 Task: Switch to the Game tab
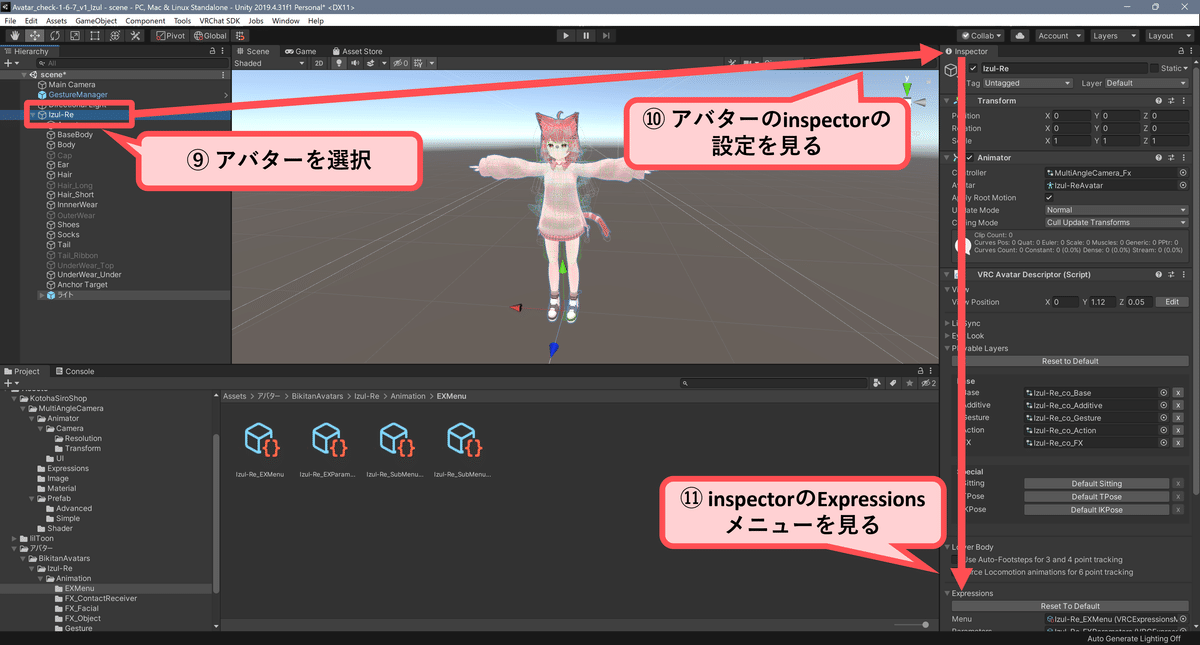pos(300,51)
